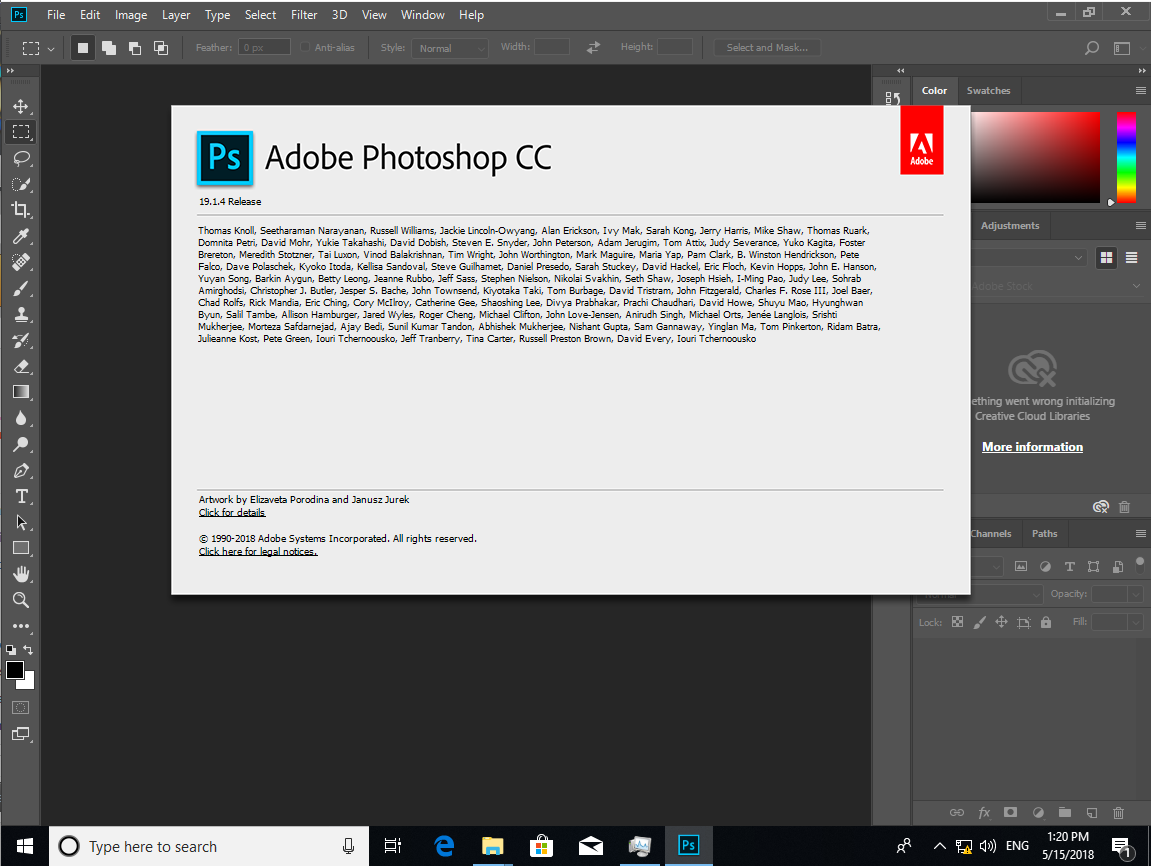Image resolution: width=1151 pixels, height=866 pixels.
Task: Reset default foreground and background colors
Action: 10,650
